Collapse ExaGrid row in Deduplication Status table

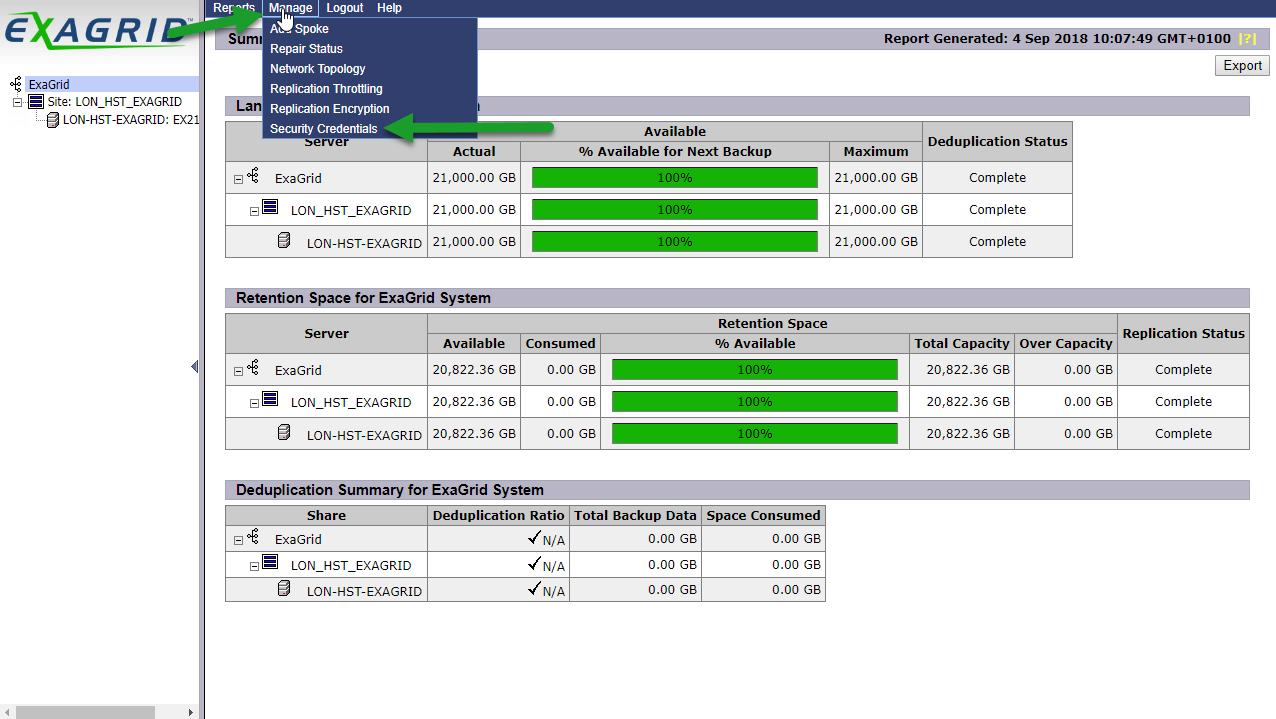click(238, 179)
